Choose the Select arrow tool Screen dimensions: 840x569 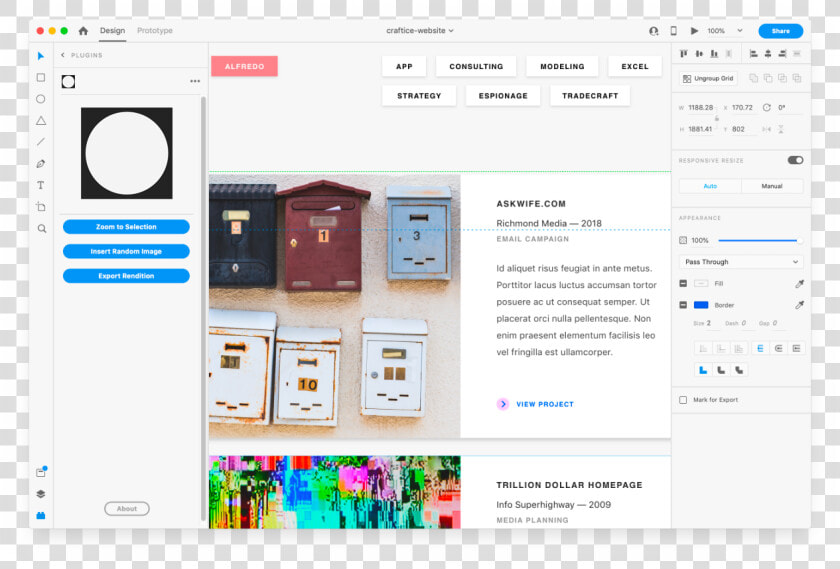click(x=41, y=56)
